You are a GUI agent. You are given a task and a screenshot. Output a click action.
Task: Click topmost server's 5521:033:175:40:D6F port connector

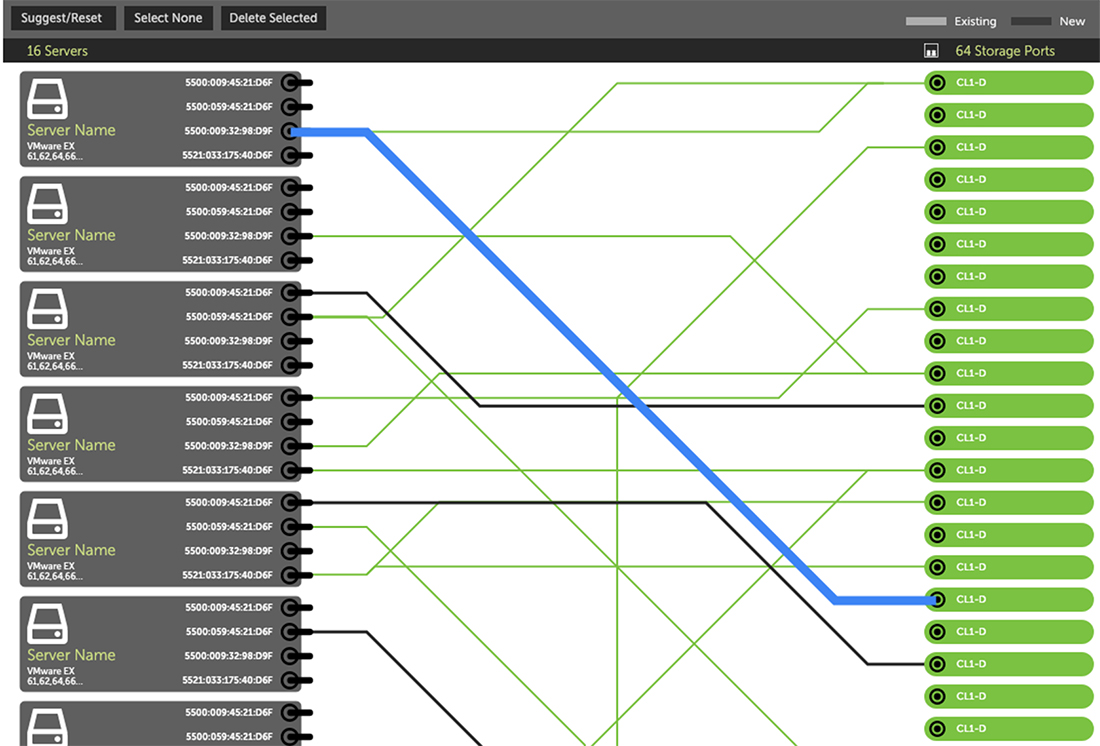click(290, 155)
